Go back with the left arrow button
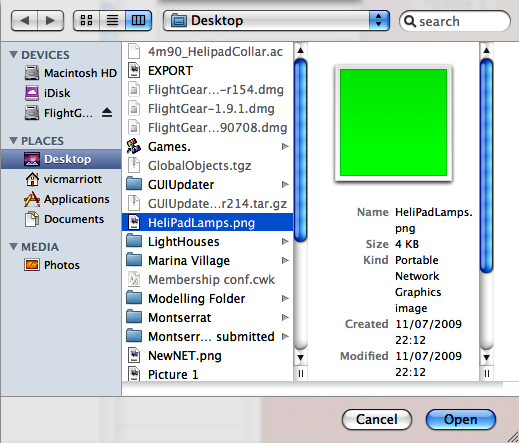The height and width of the screenshot is (443, 519). (24, 21)
